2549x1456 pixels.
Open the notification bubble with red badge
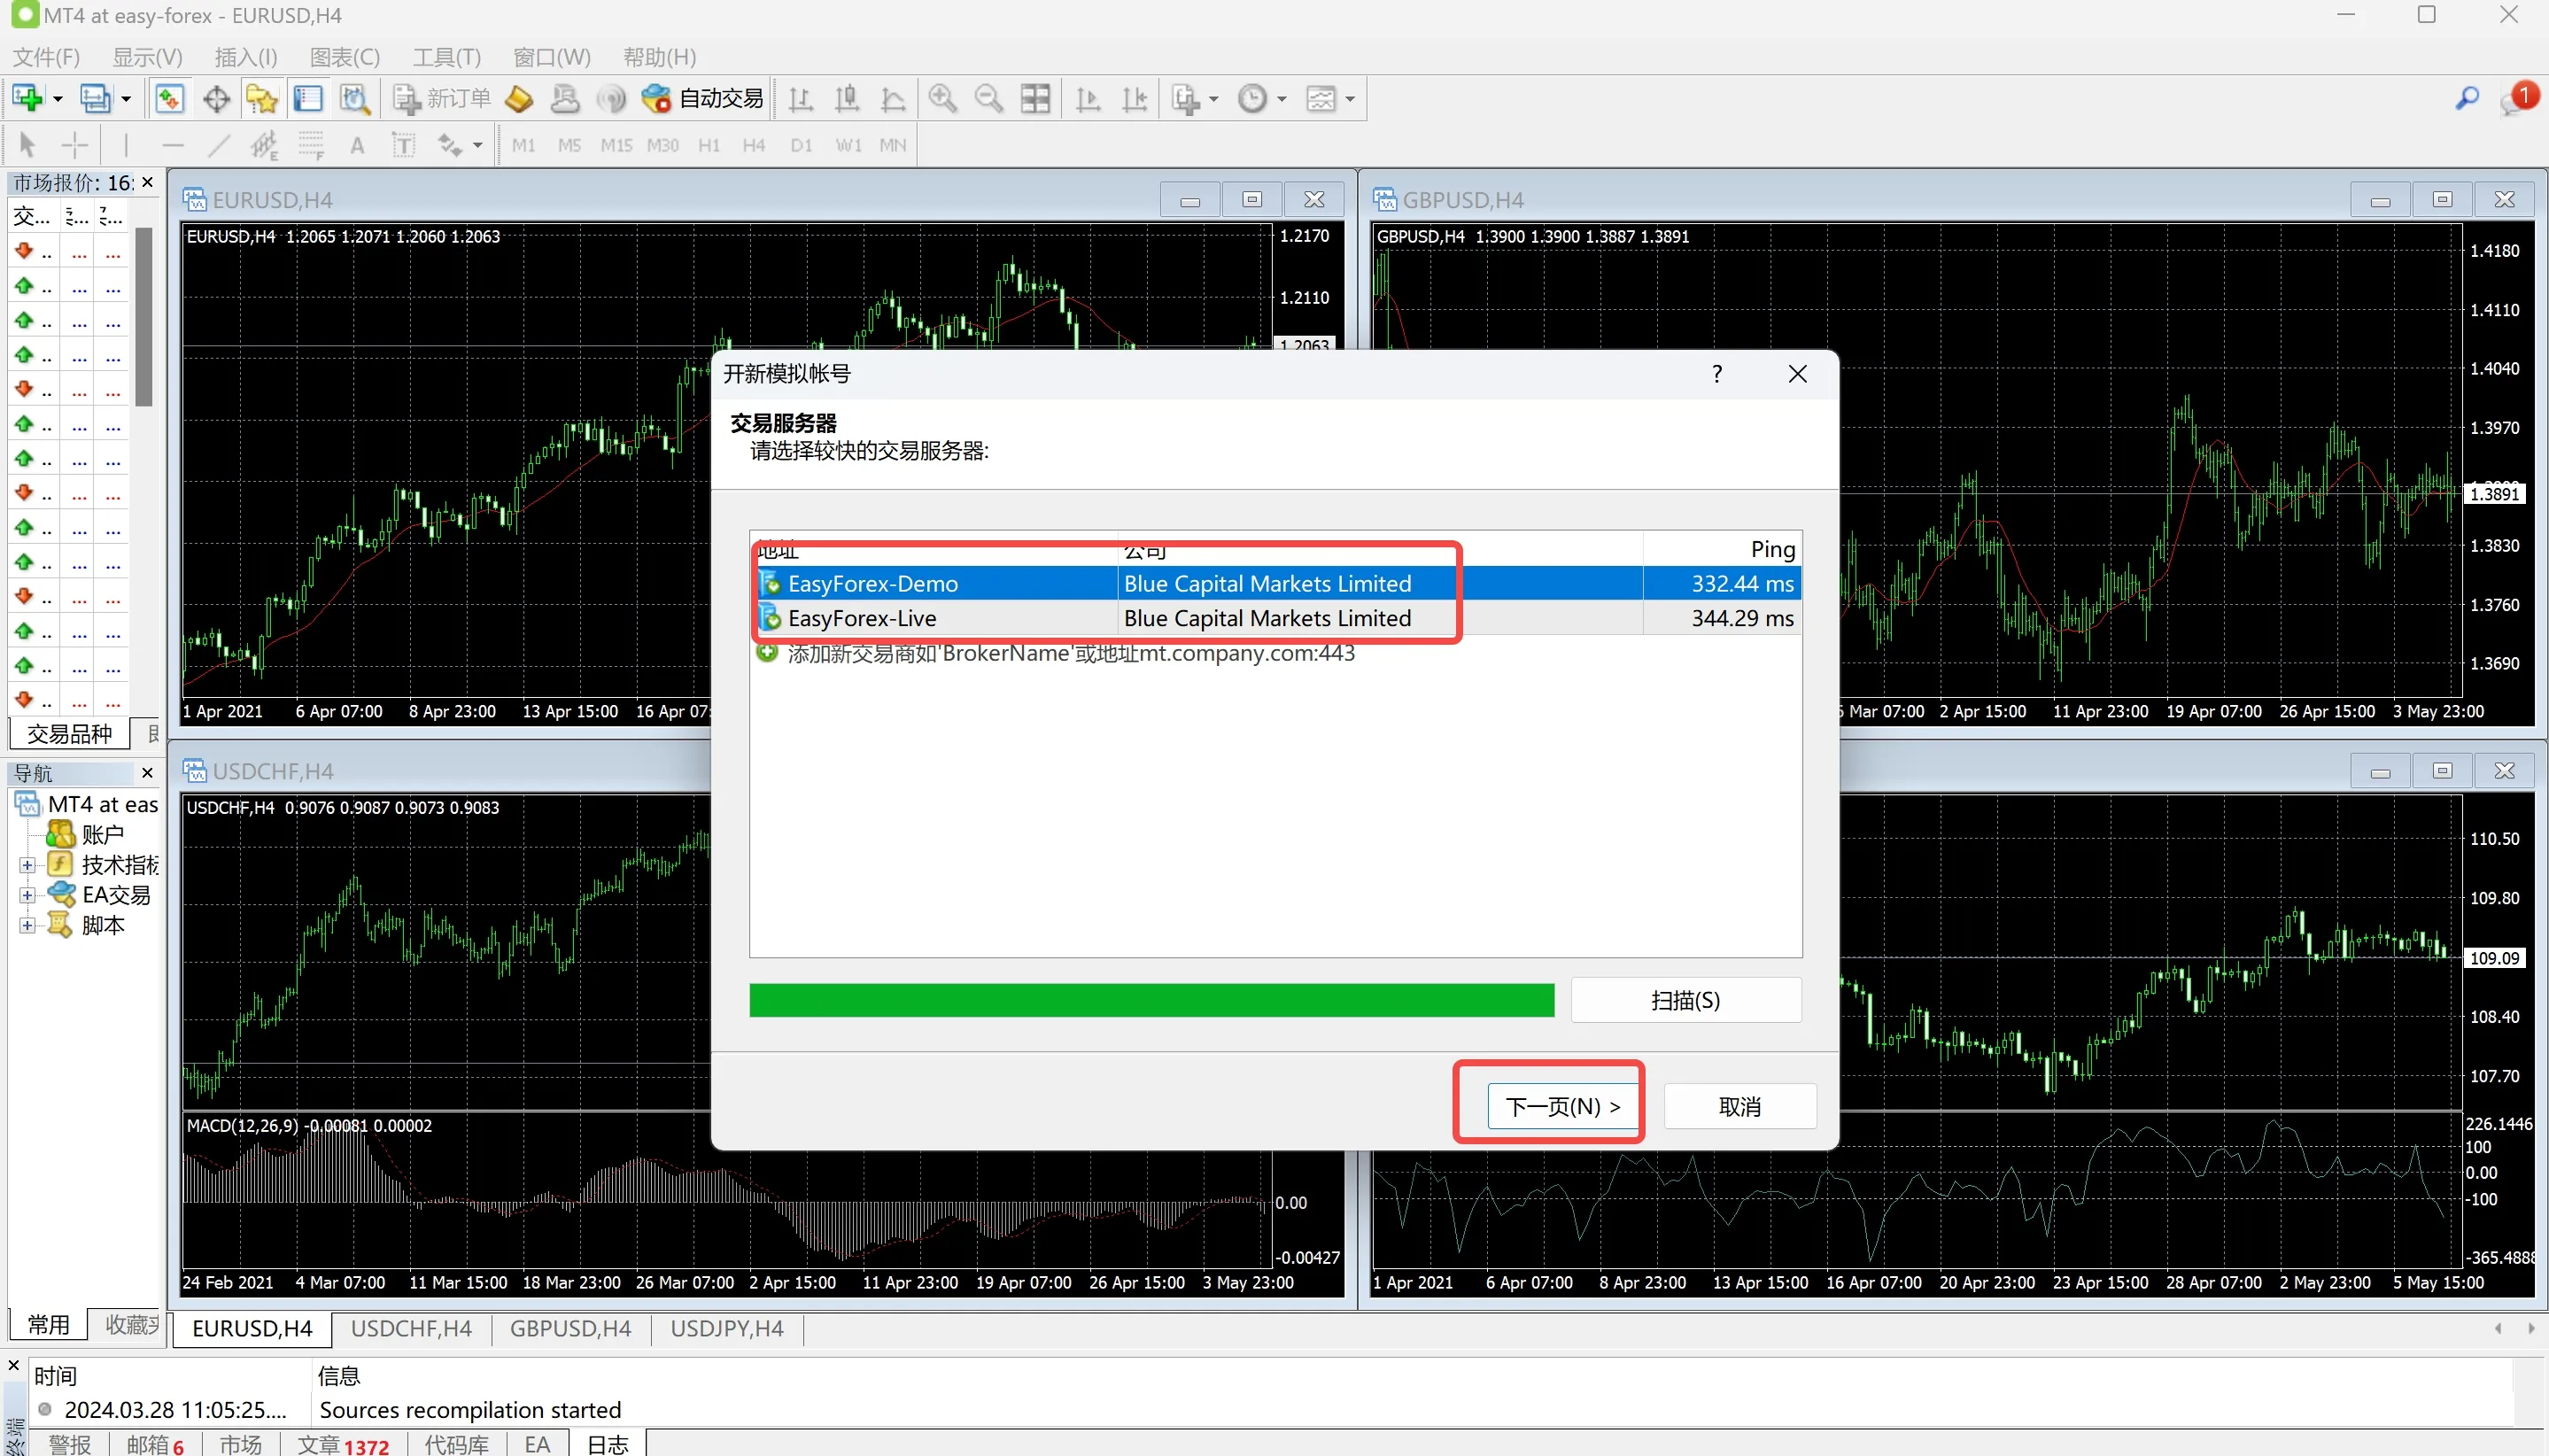click(2518, 98)
